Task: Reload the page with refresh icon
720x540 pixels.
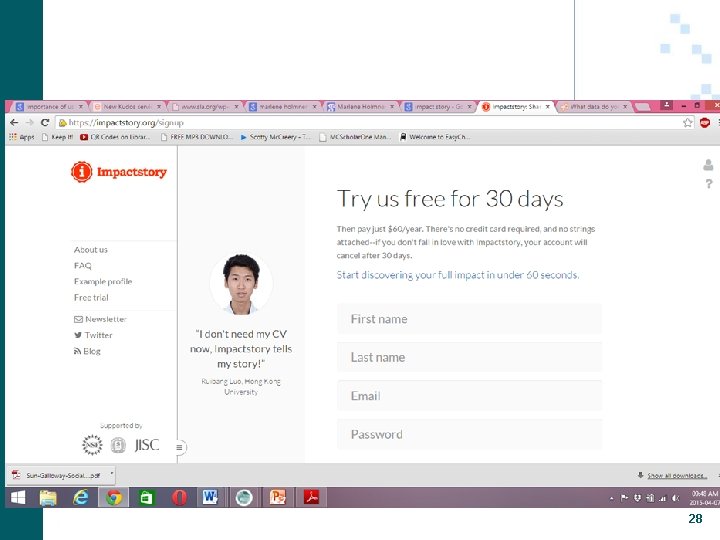Action: tap(45, 123)
